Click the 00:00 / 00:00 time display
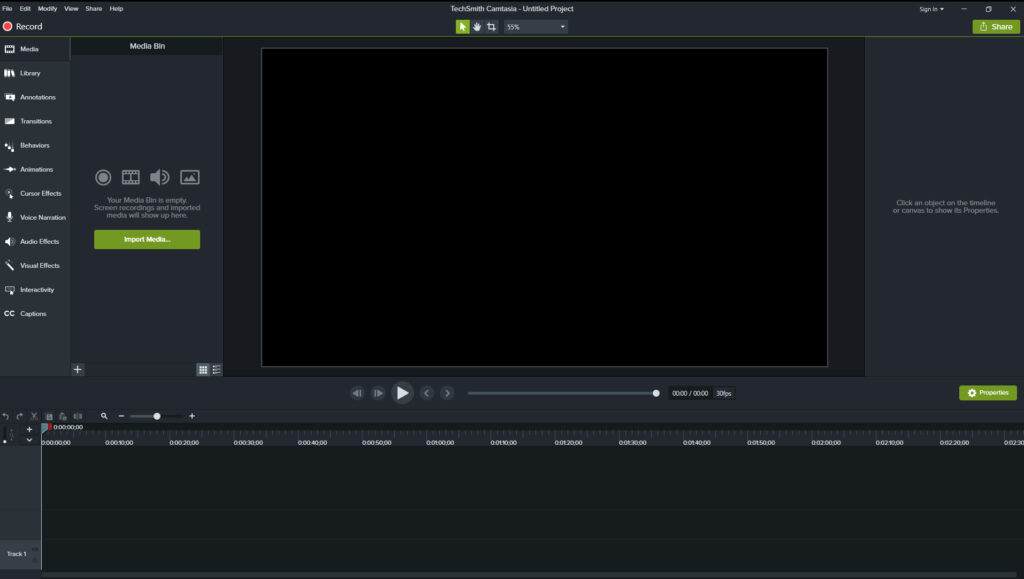Viewport: 1024px width, 579px height. coord(690,394)
